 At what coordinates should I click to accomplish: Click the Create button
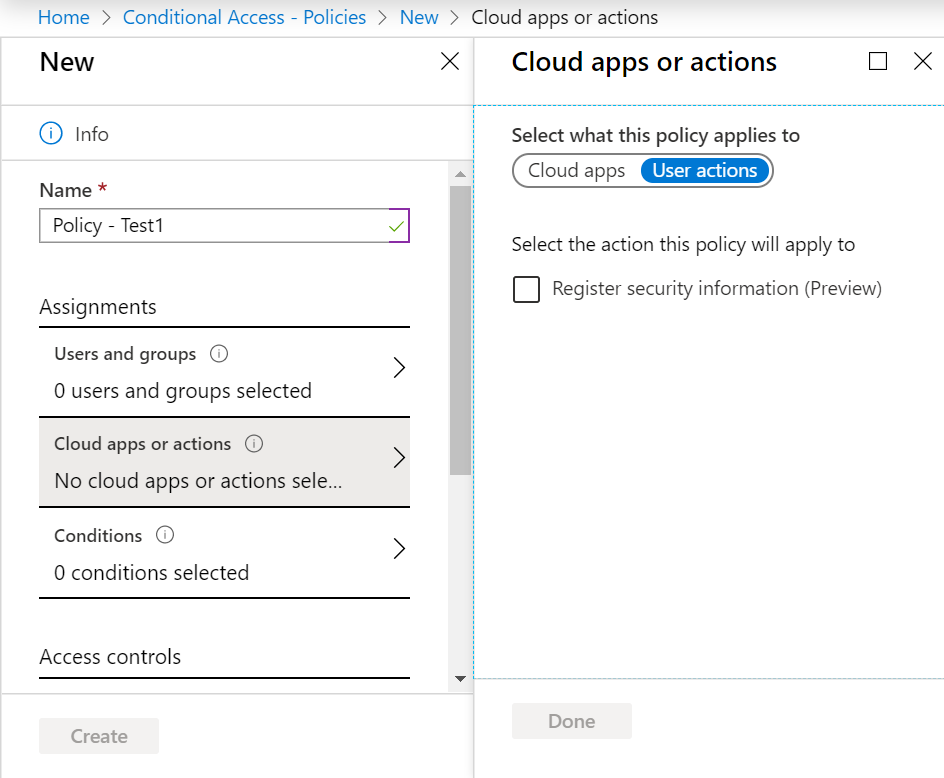pos(99,736)
